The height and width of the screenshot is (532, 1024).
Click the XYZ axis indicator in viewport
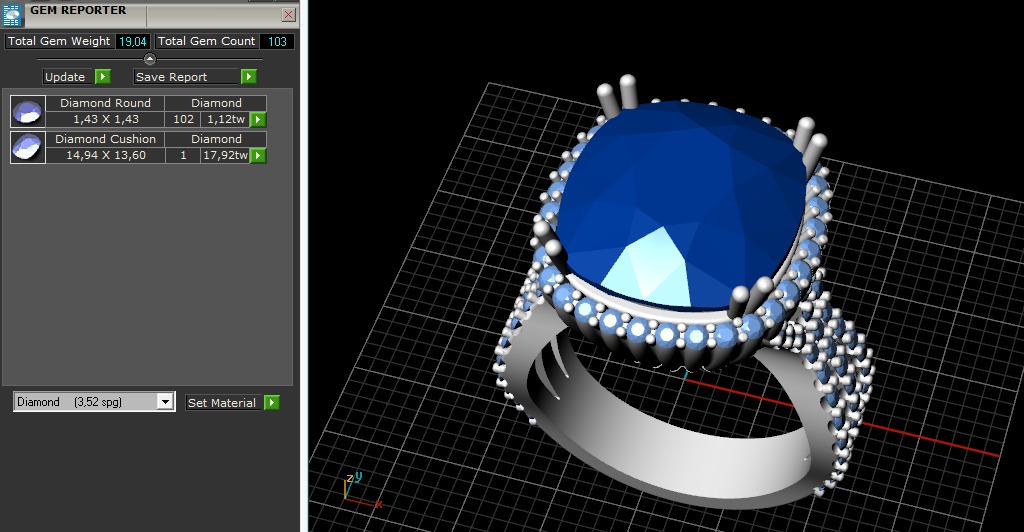pyautogui.click(x=361, y=490)
